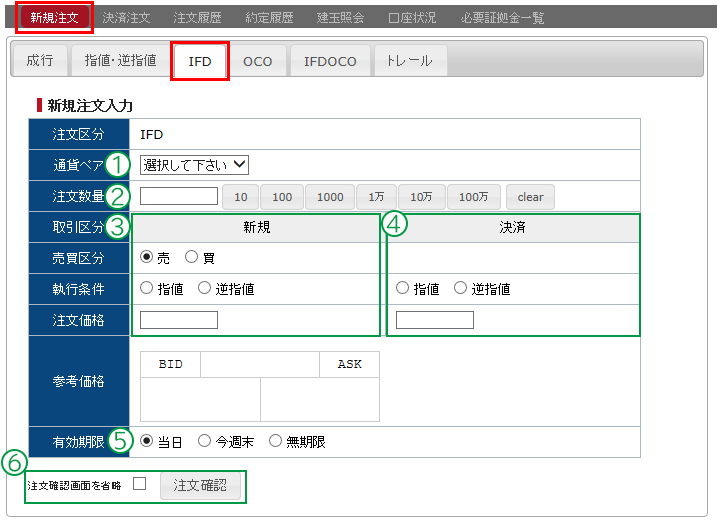
Task: Set 有効期限 to 今週末
Action: click(204, 441)
